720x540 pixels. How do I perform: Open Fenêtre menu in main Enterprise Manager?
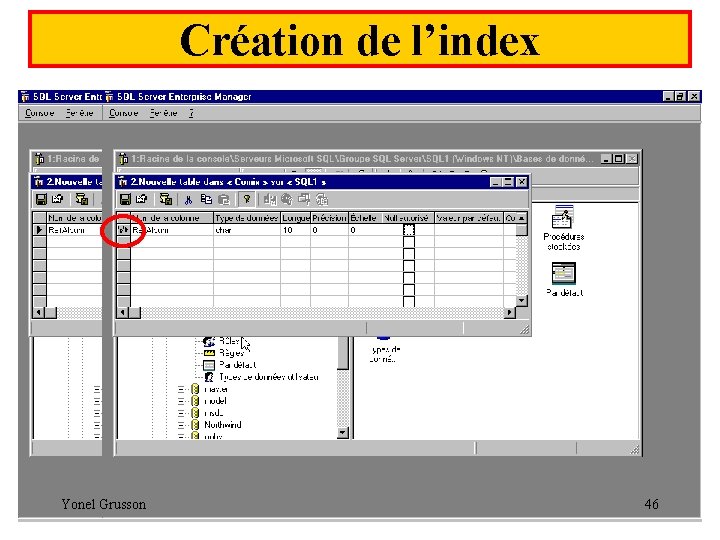tap(163, 113)
